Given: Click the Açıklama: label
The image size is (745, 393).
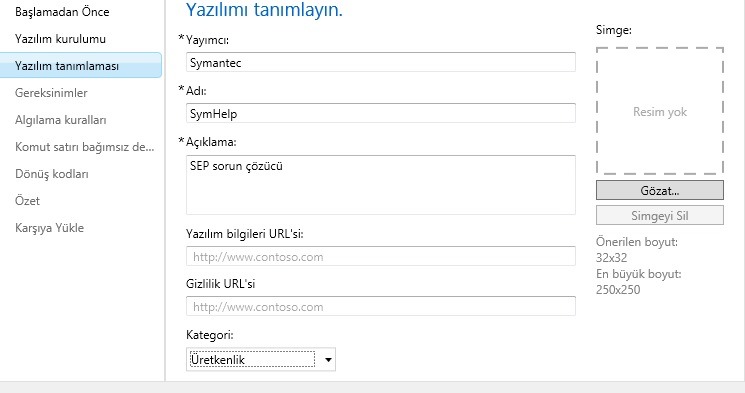Looking at the screenshot, I should tap(211, 142).
